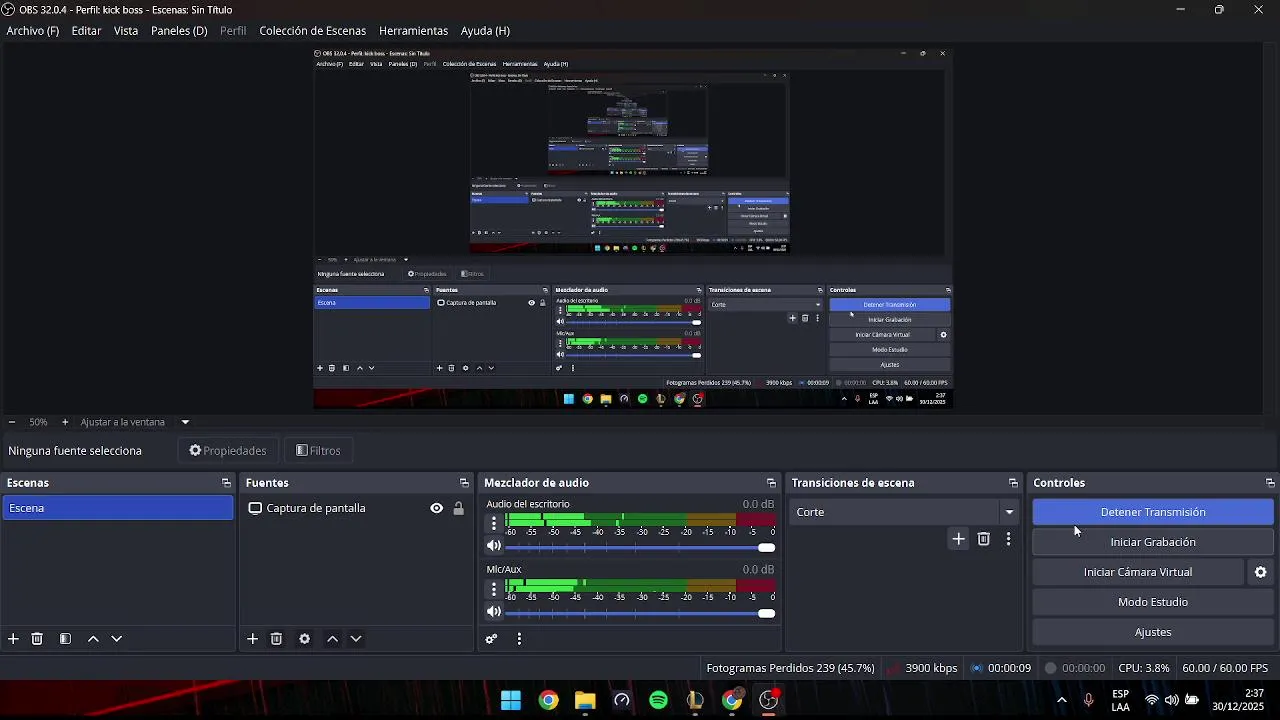Delete selected scene with trash icon
1280x720 pixels.
(37, 639)
